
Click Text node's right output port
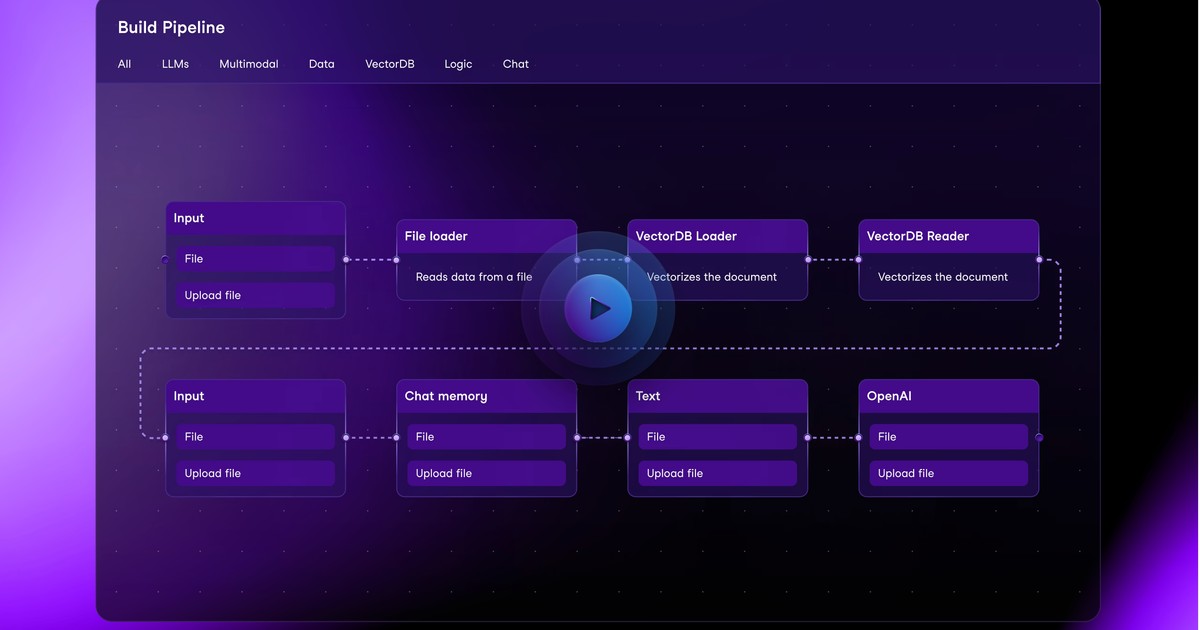click(808, 437)
